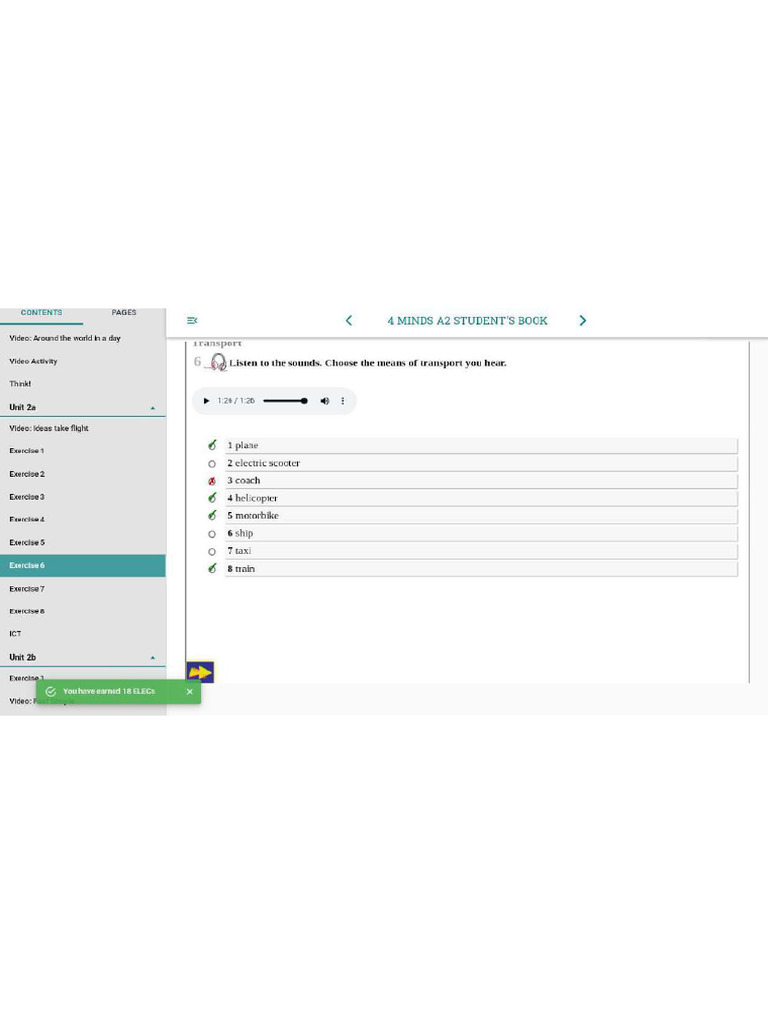The height and width of the screenshot is (1024, 768).
Task: Click the '5 motorbike' answer row
Action: tap(481, 516)
